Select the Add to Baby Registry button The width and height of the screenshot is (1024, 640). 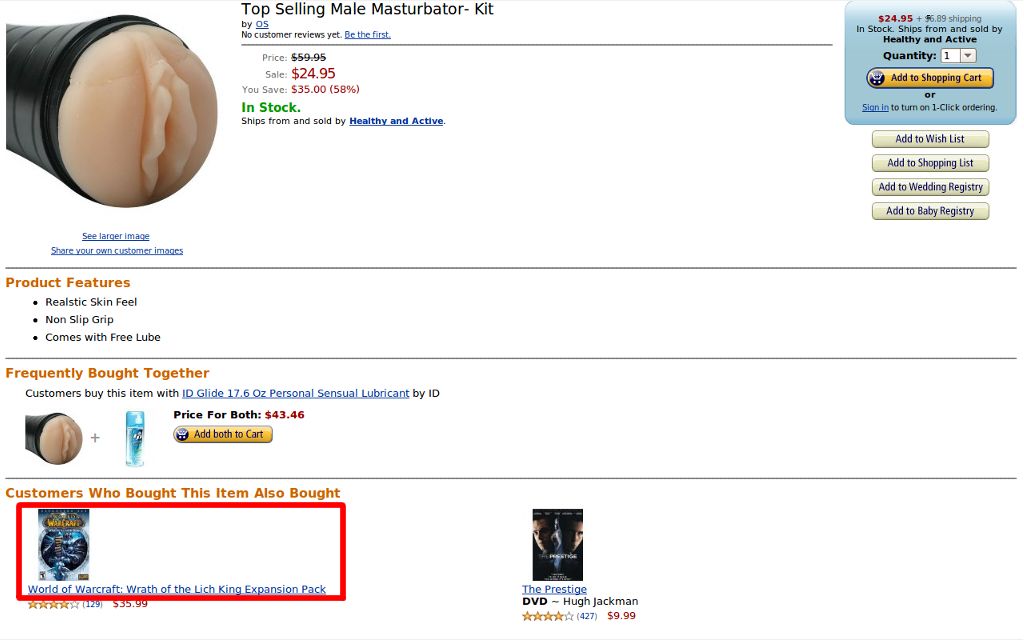[x=930, y=211]
